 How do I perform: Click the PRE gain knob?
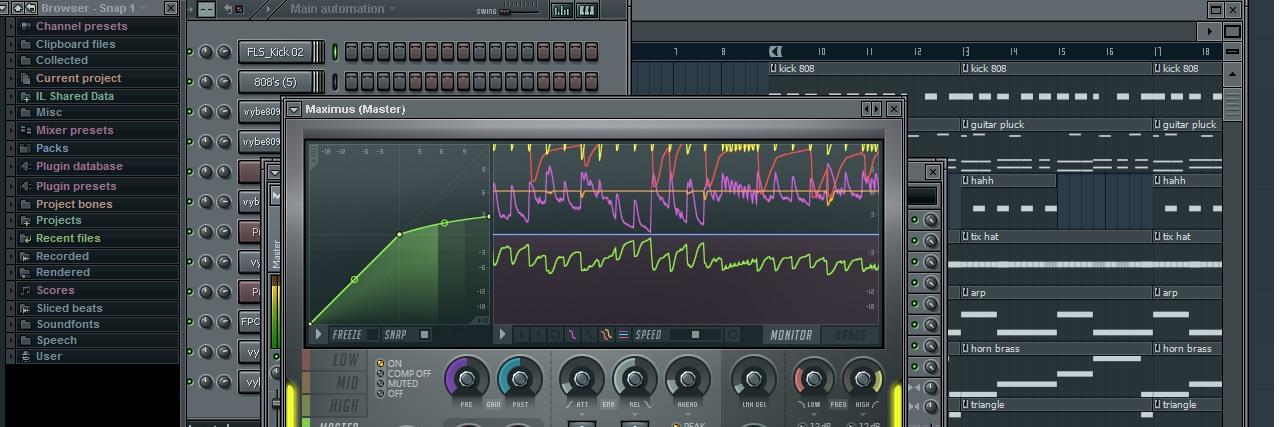point(466,378)
